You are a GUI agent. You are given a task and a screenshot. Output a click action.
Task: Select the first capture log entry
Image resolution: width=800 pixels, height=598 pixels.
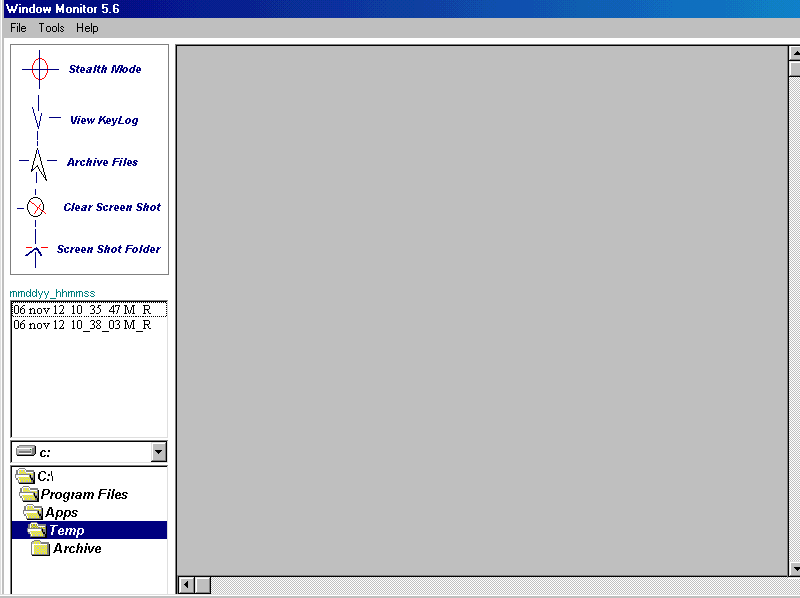coord(88,309)
